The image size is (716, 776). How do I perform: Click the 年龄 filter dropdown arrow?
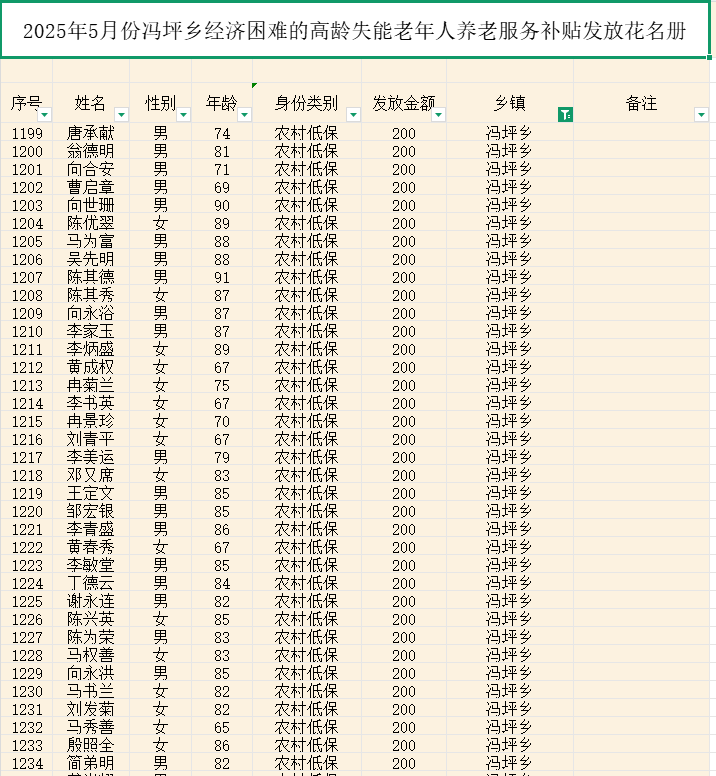pyautogui.click(x=244, y=115)
